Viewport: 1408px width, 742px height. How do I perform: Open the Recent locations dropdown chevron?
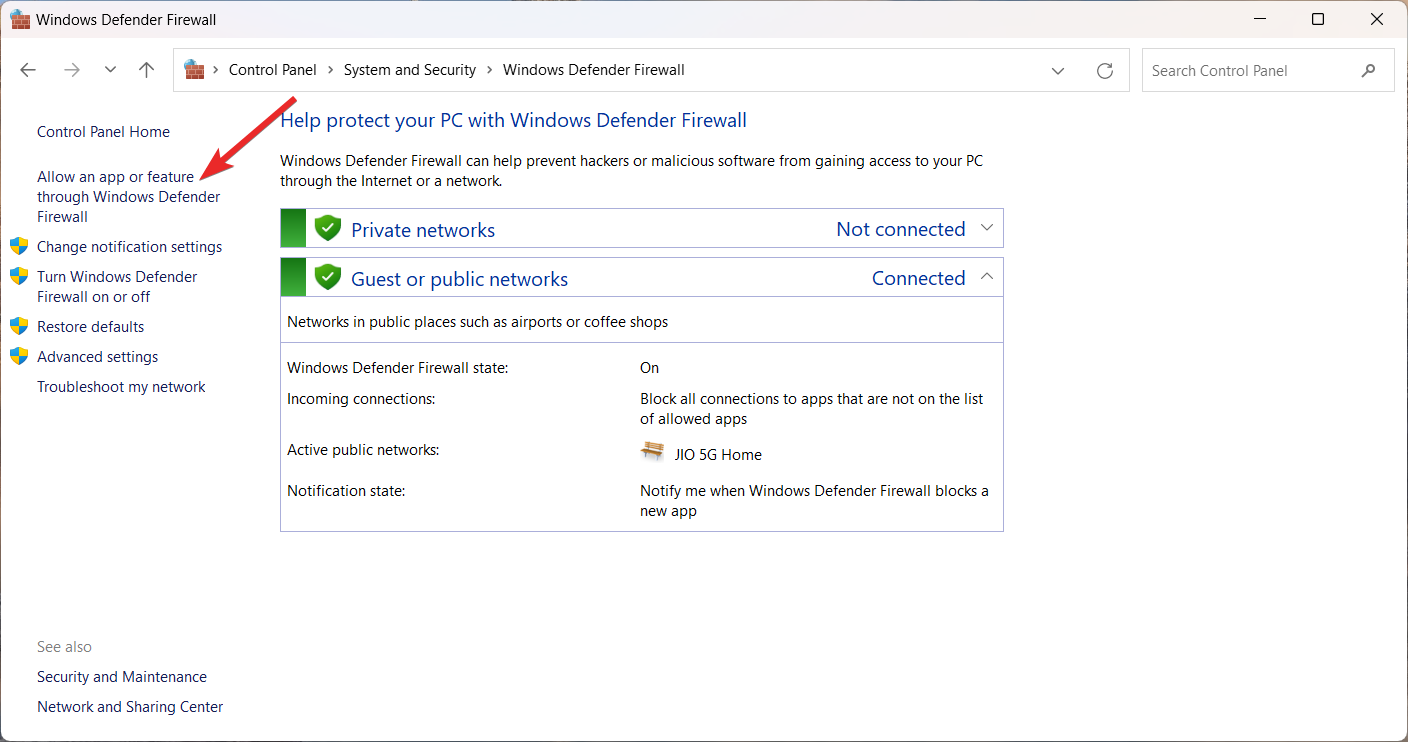(110, 70)
